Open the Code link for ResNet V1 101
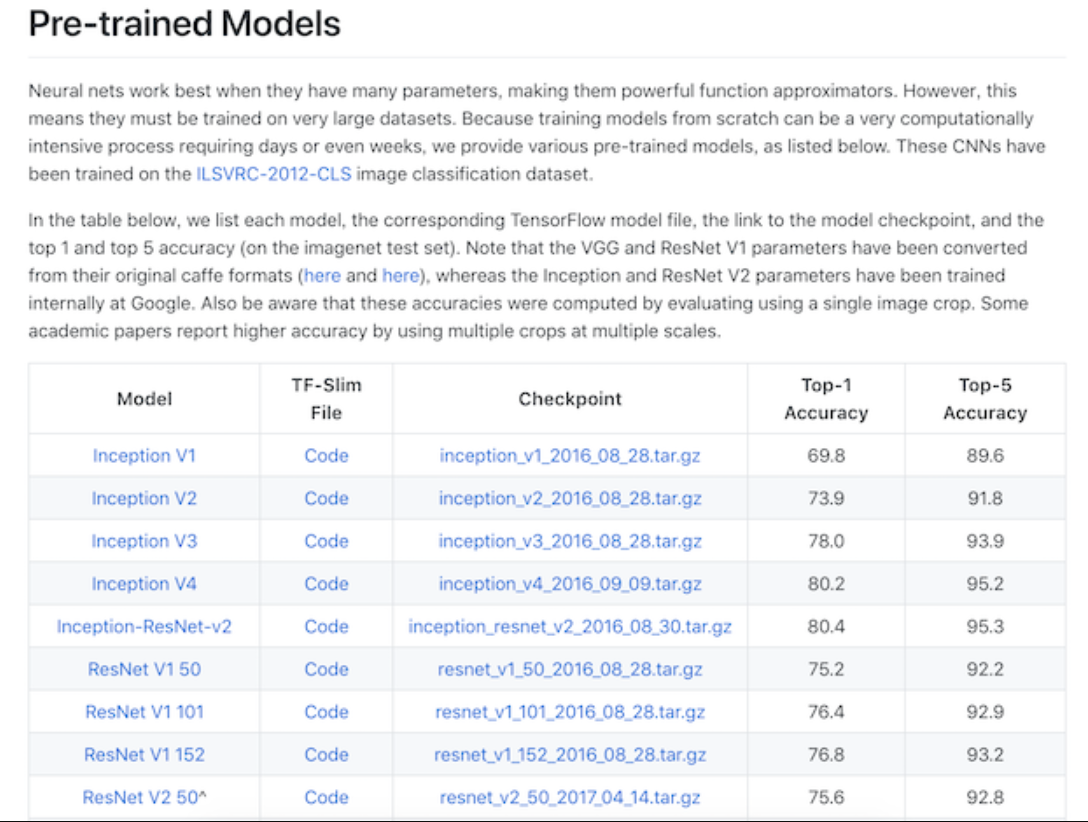The width and height of the screenshot is (1088, 822). point(326,712)
